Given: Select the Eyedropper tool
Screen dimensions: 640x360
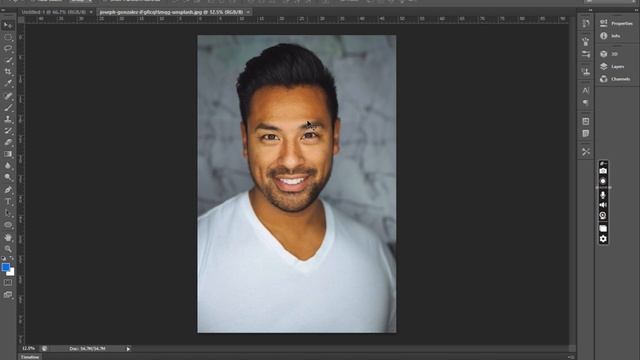Looking at the screenshot, I should [x=8, y=83].
